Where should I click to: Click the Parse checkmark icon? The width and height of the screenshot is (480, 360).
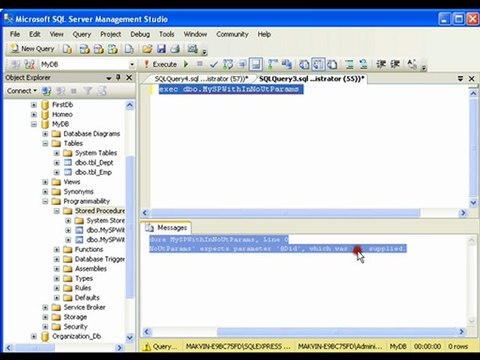pyautogui.click(x=214, y=64)
